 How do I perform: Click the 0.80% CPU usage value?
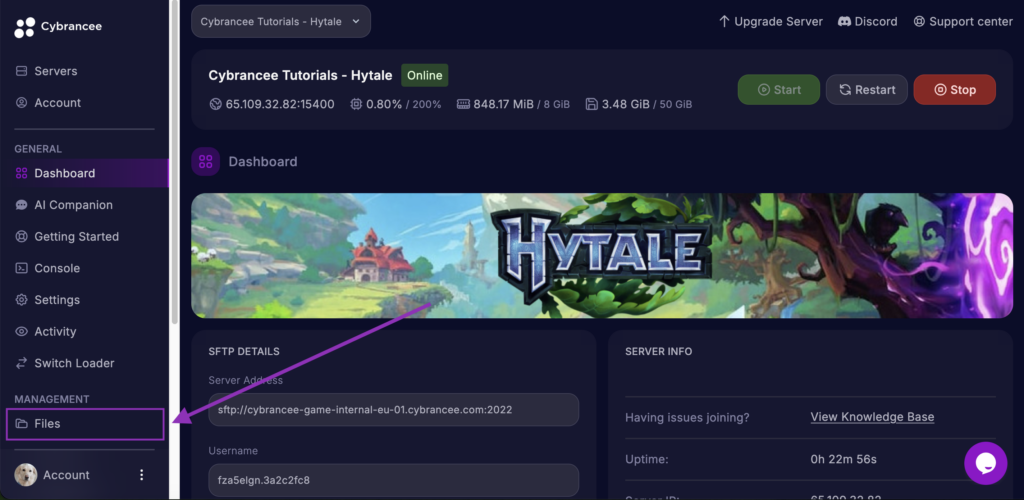(384, 104)
